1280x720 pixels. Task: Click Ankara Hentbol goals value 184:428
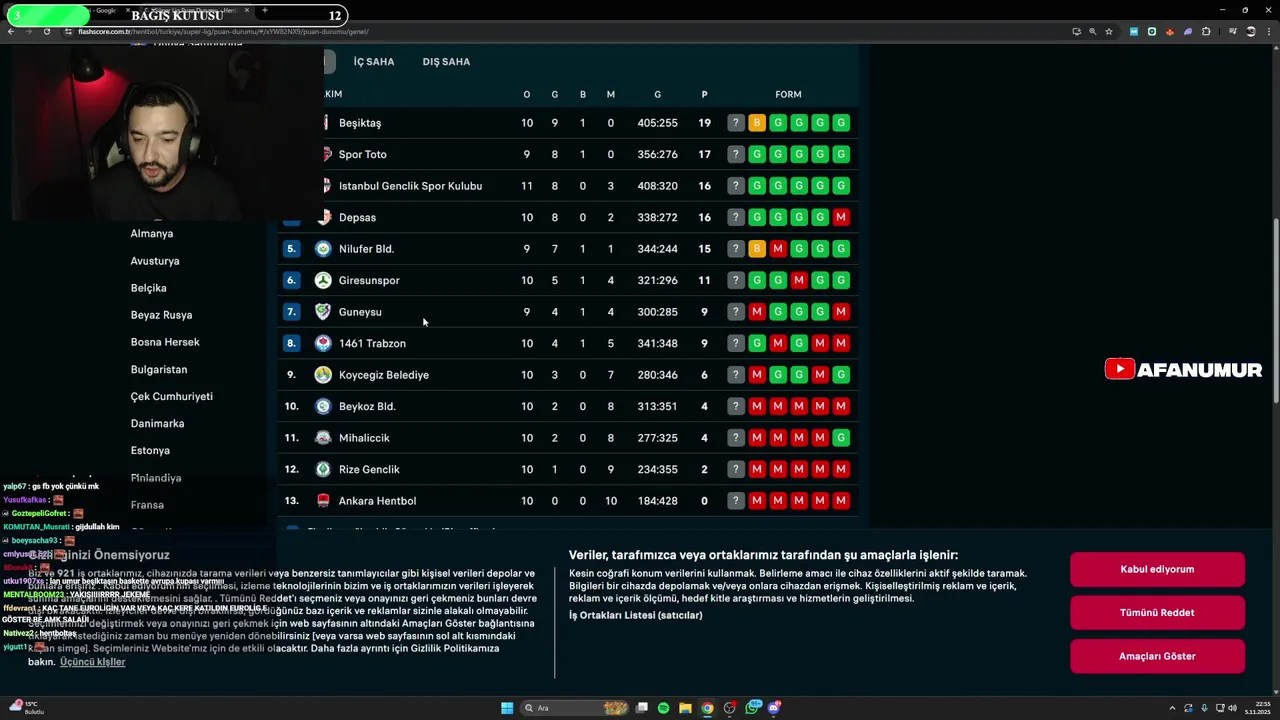(x=657, y=501)
